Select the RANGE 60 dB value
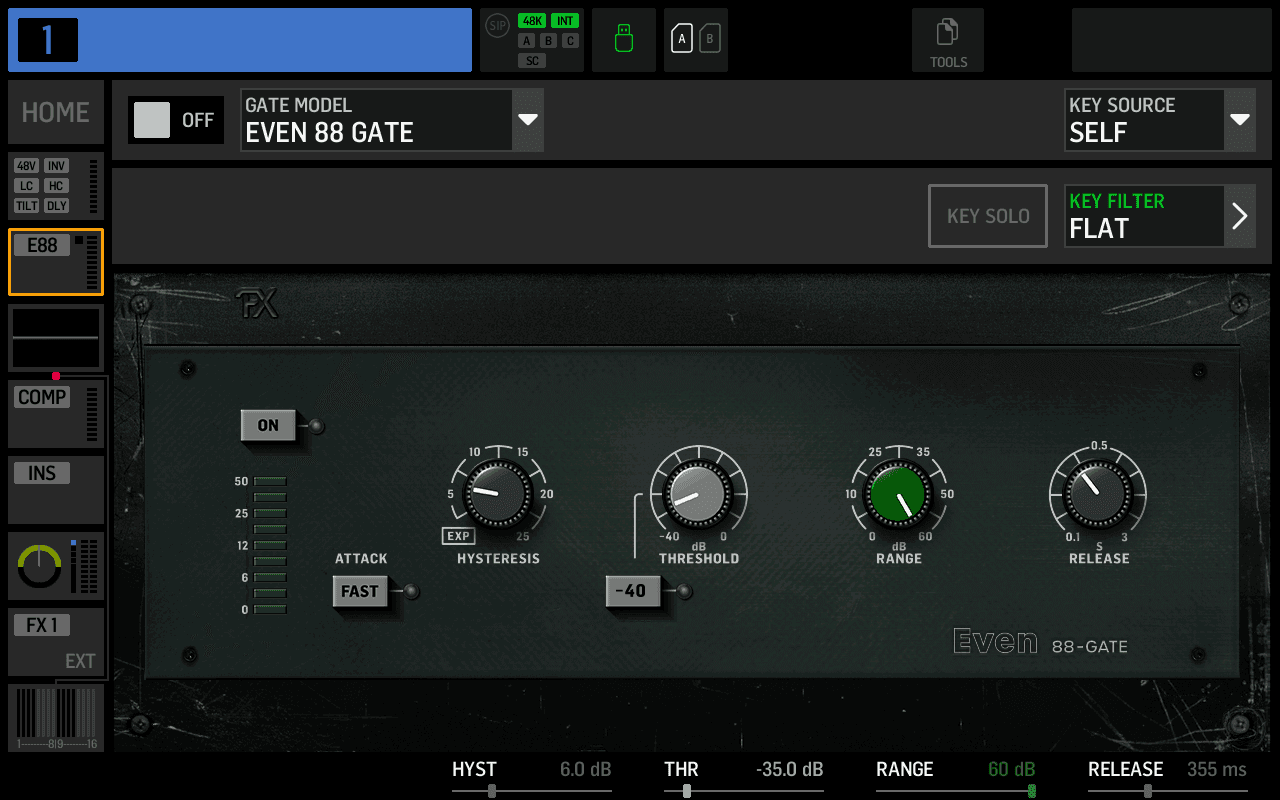The image size is (1280, 800). coord(1011,769)
